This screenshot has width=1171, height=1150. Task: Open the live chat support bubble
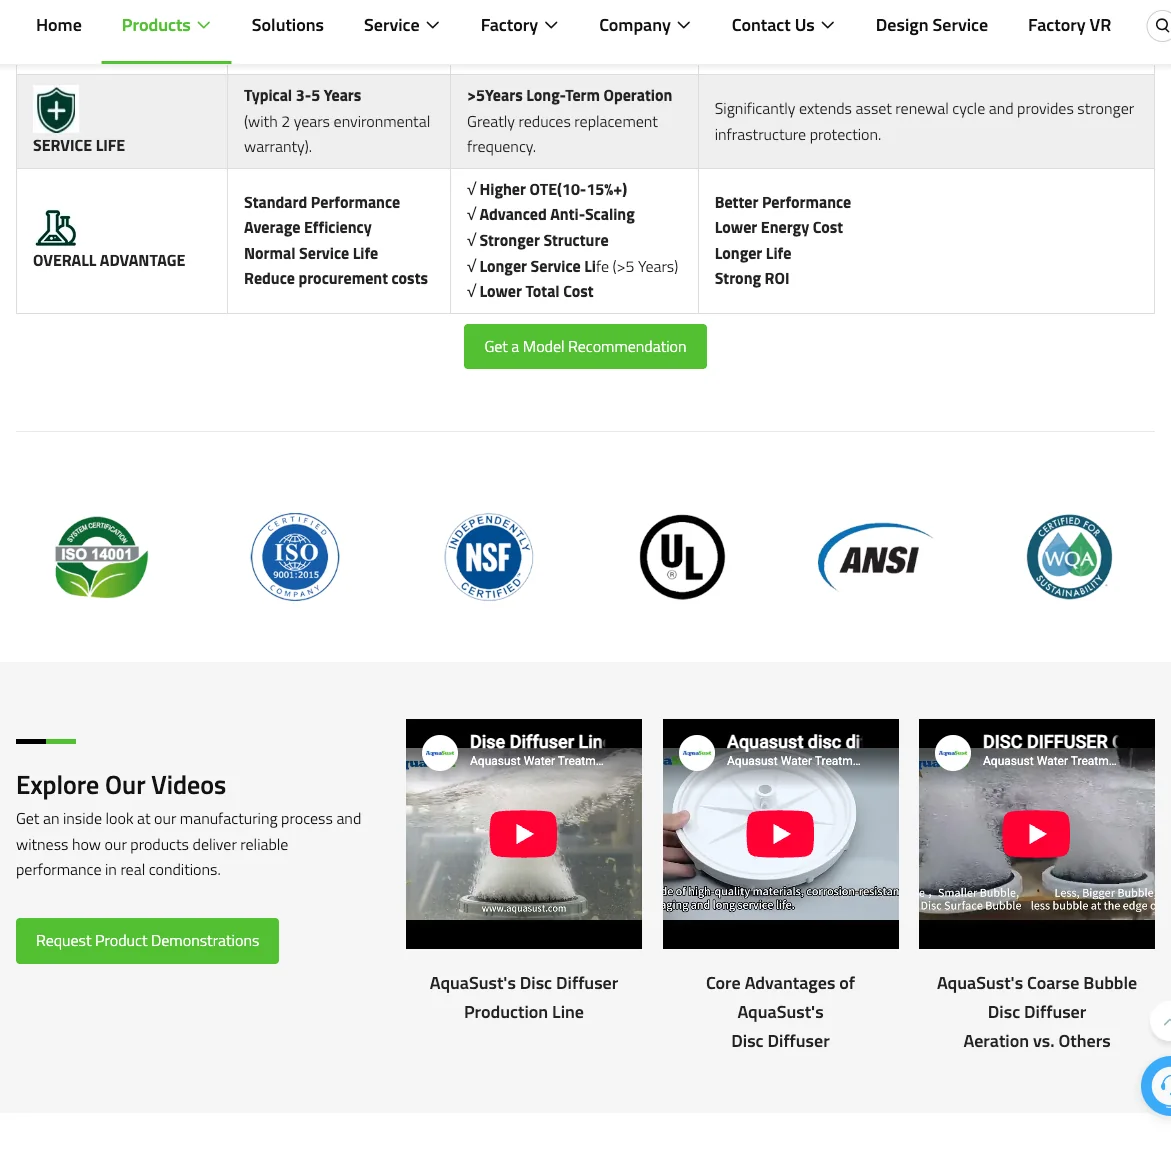(x=1158, y=1087)
